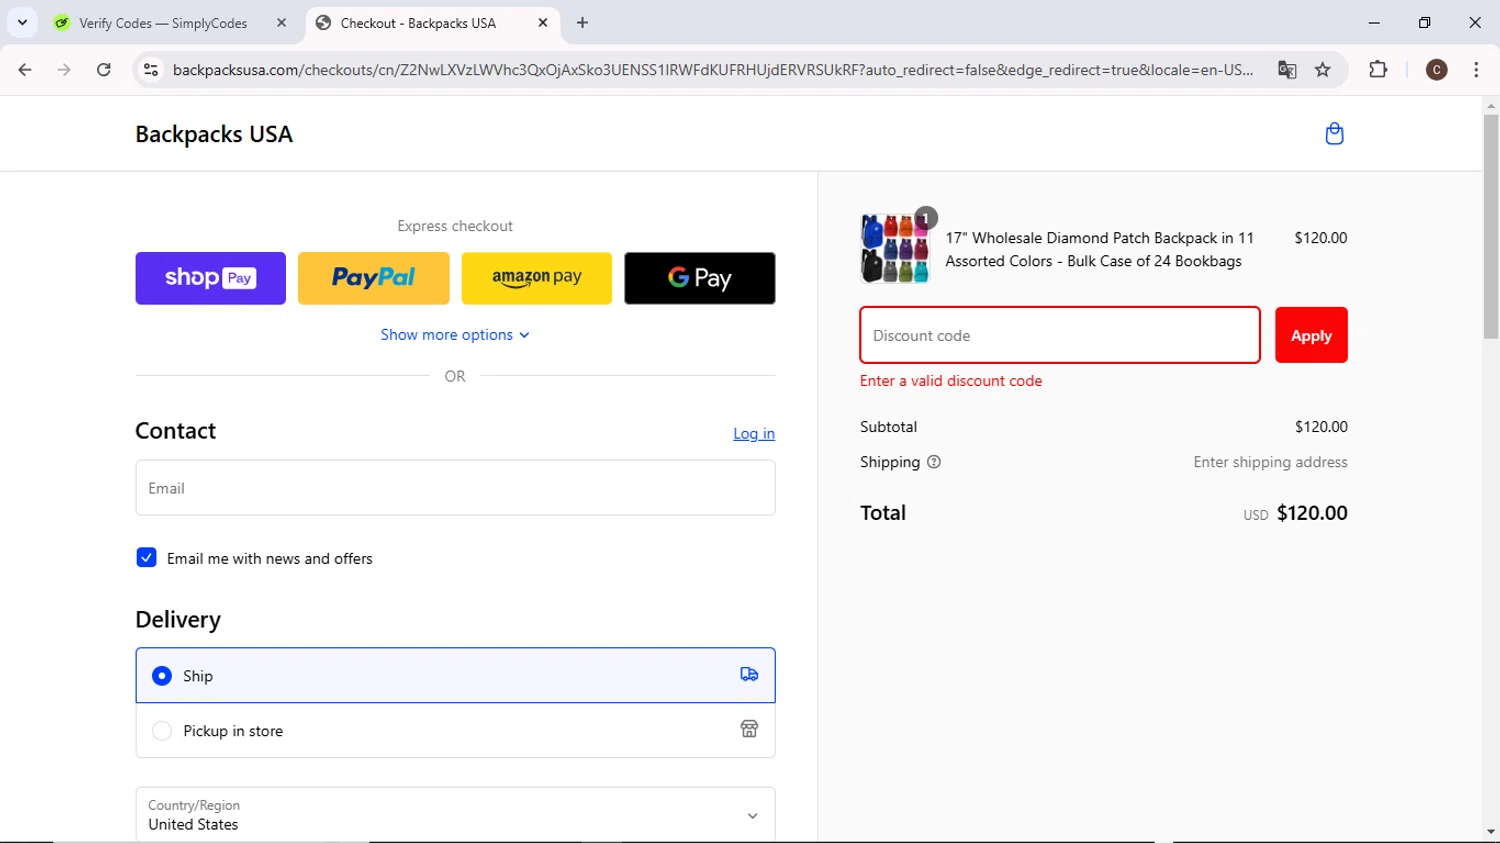Viewport: 1500px width, 843px height.
Task: Click the 'Enter a valid discount code' error text
Action: point(951,381)
